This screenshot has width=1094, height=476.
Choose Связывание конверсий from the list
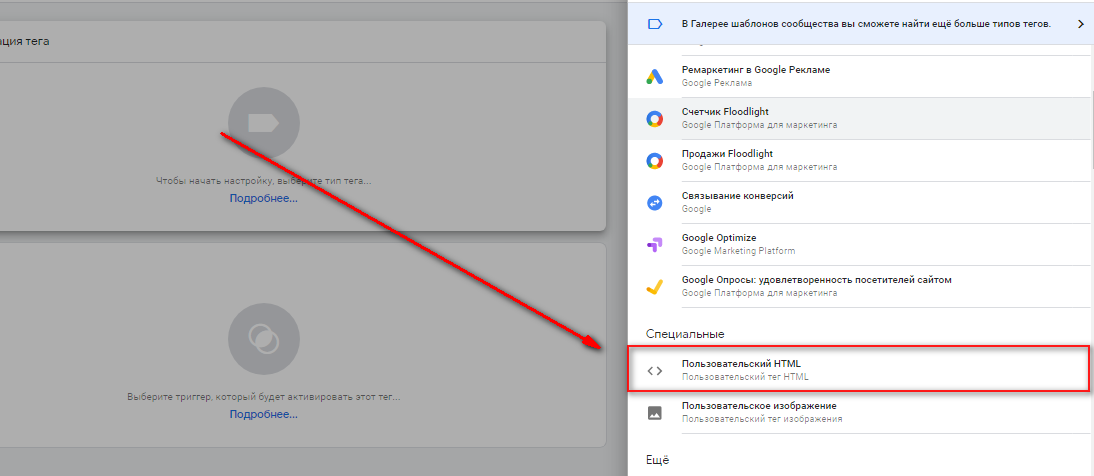737,196
